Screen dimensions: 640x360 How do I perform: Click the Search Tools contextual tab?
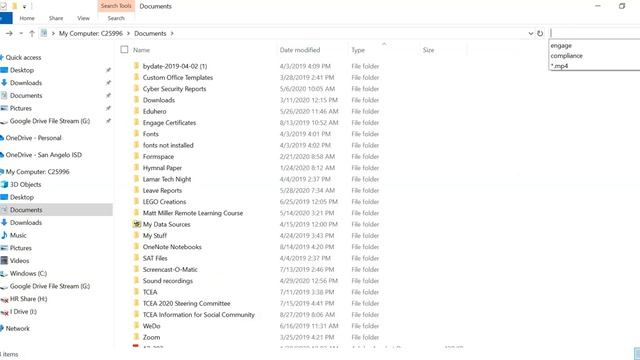click(116, 6)
